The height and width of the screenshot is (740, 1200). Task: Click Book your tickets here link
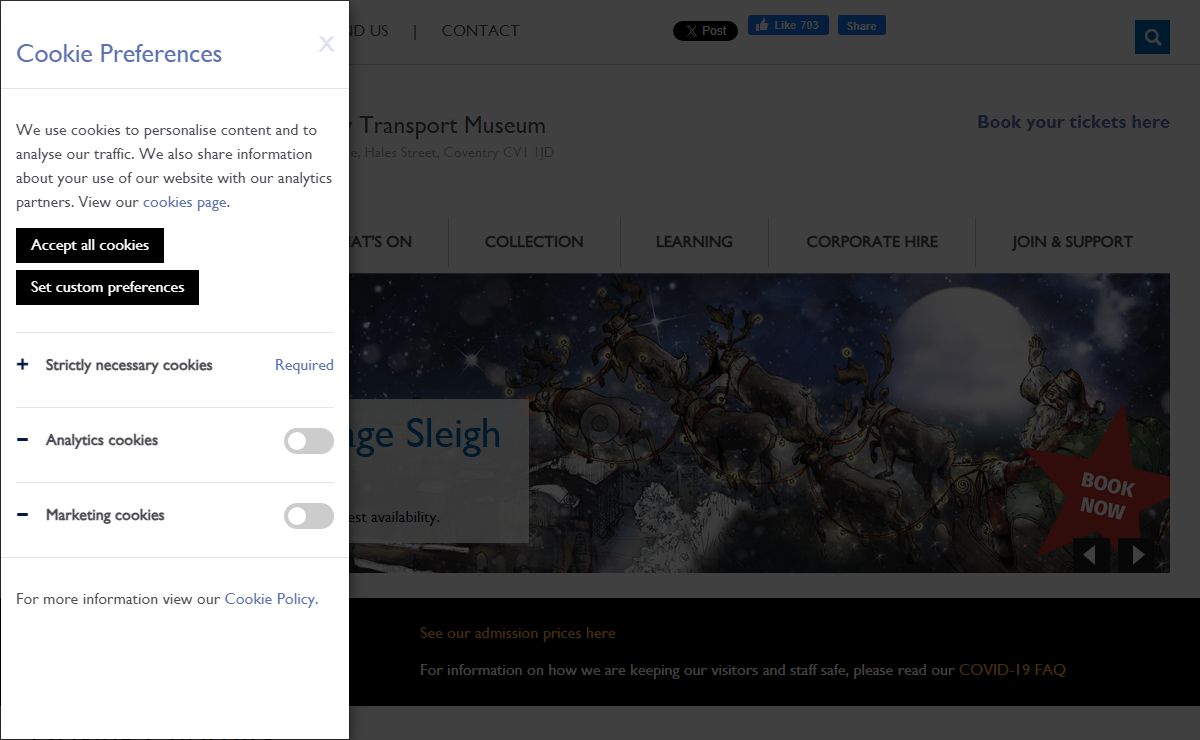click(x=1073, y=122)
